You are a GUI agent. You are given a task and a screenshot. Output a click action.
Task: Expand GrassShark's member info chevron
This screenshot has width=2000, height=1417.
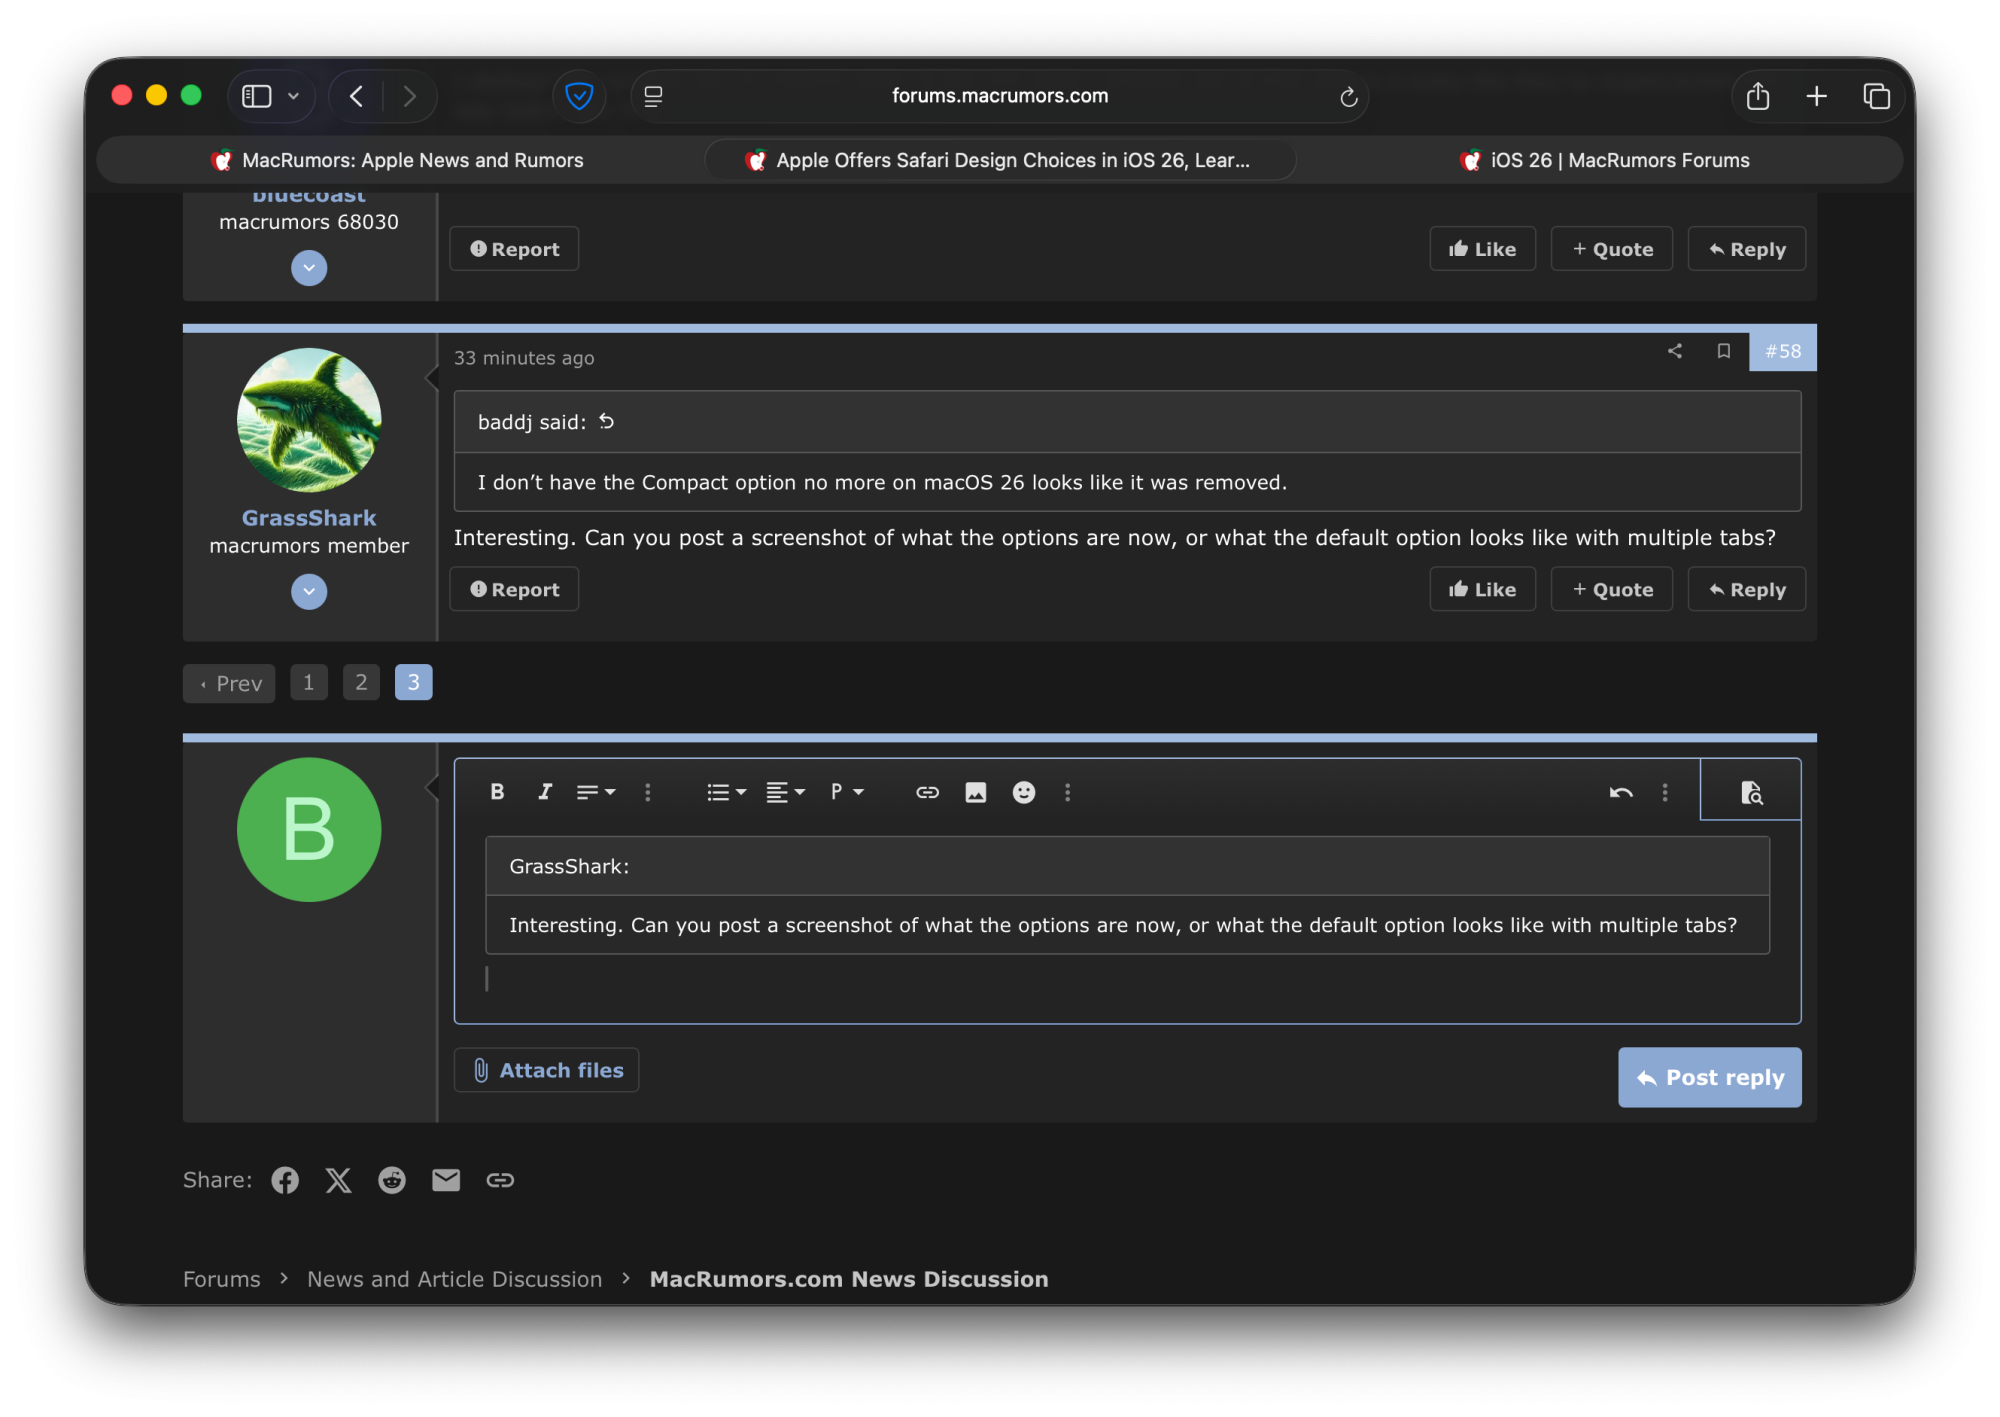[x=309, y=591]
